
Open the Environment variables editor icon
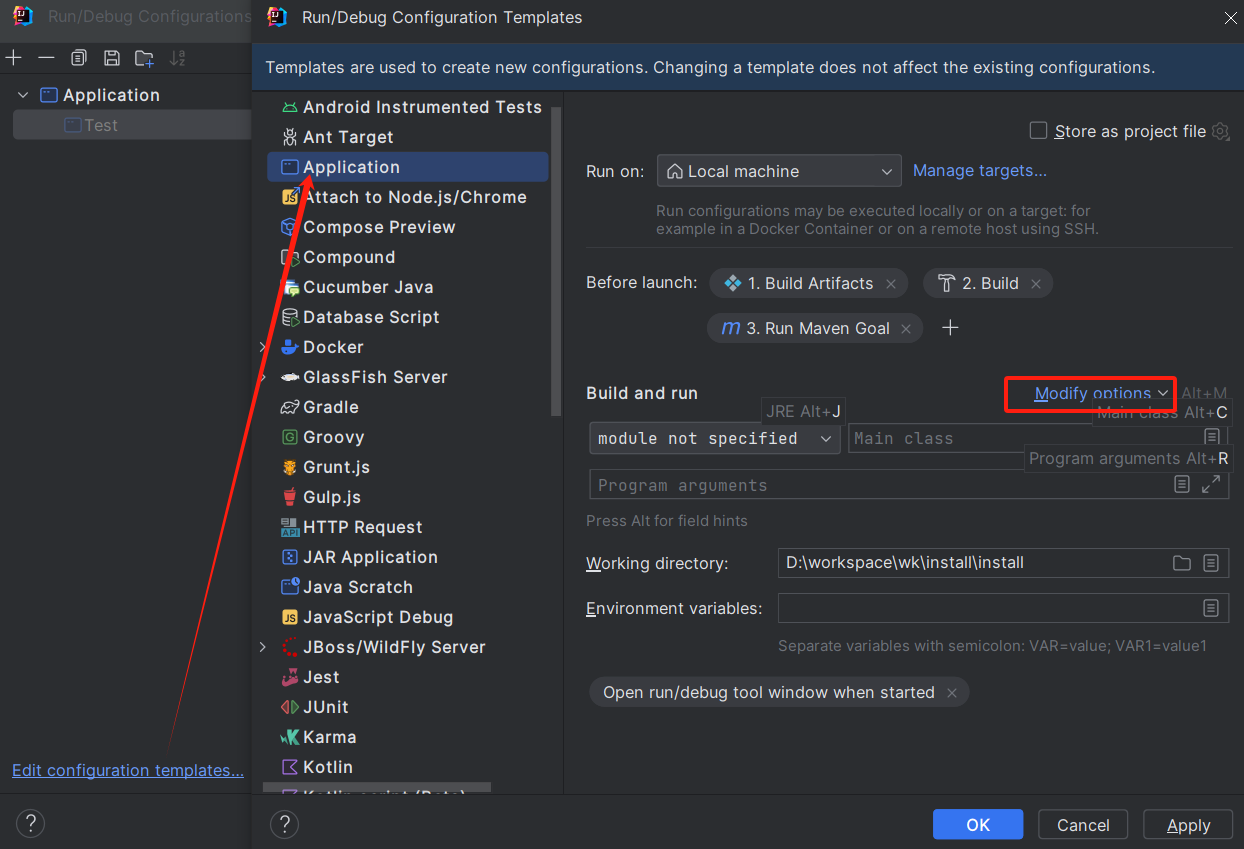(1211, 608)
